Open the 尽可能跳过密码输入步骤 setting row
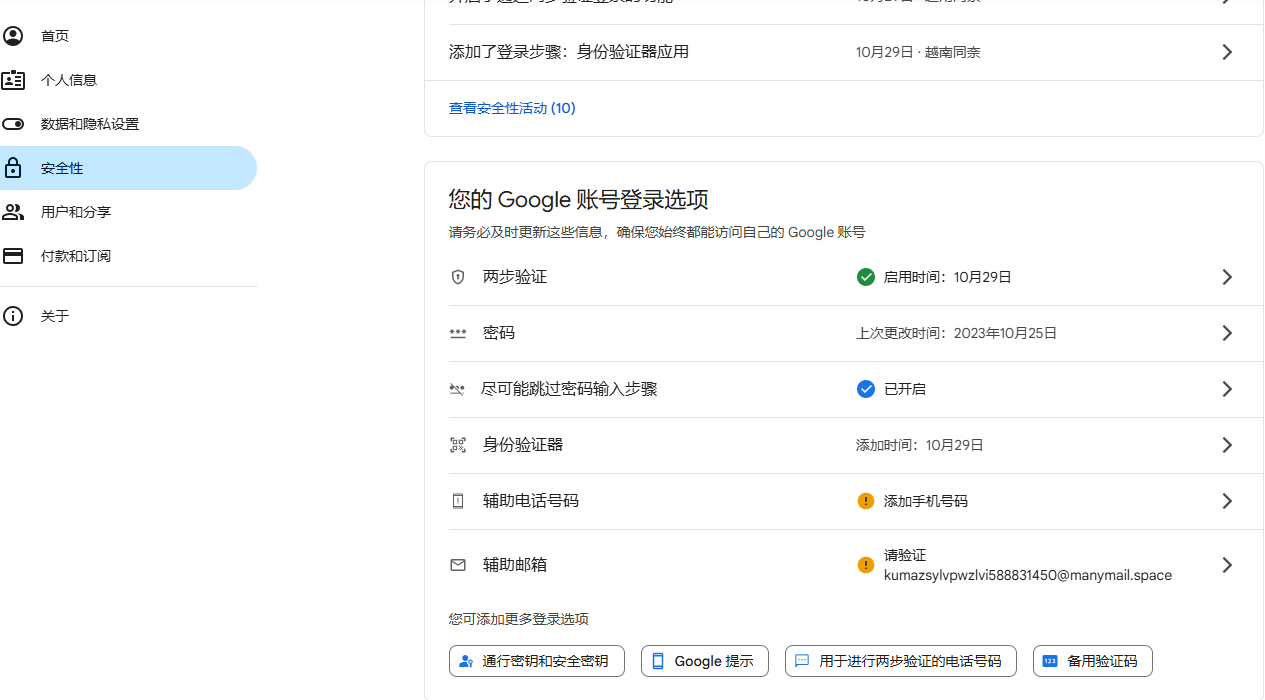1265x700 pixels. coord(569,389)
